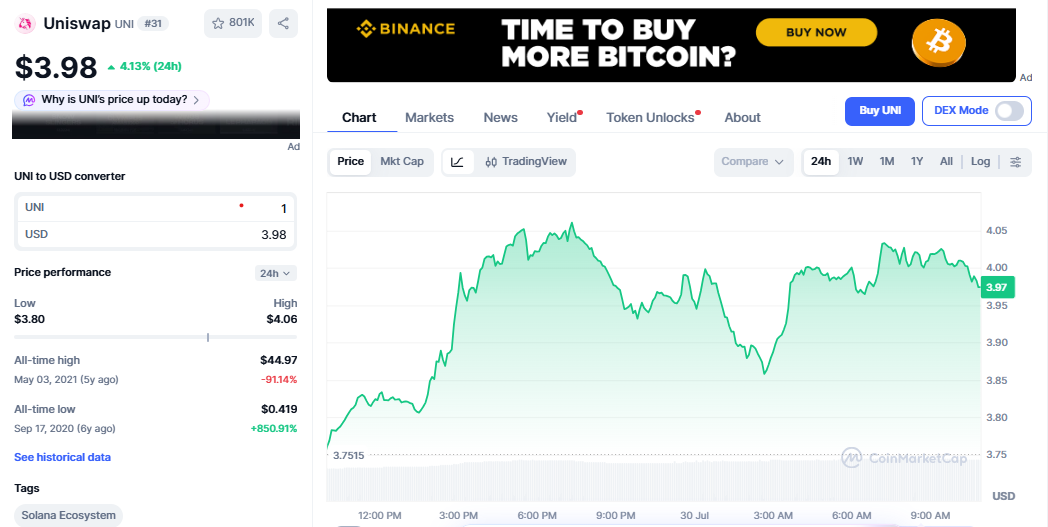This screenshot has height=527, width=1048.
Task: Select Price chart toggle
Action: point(350,162)
